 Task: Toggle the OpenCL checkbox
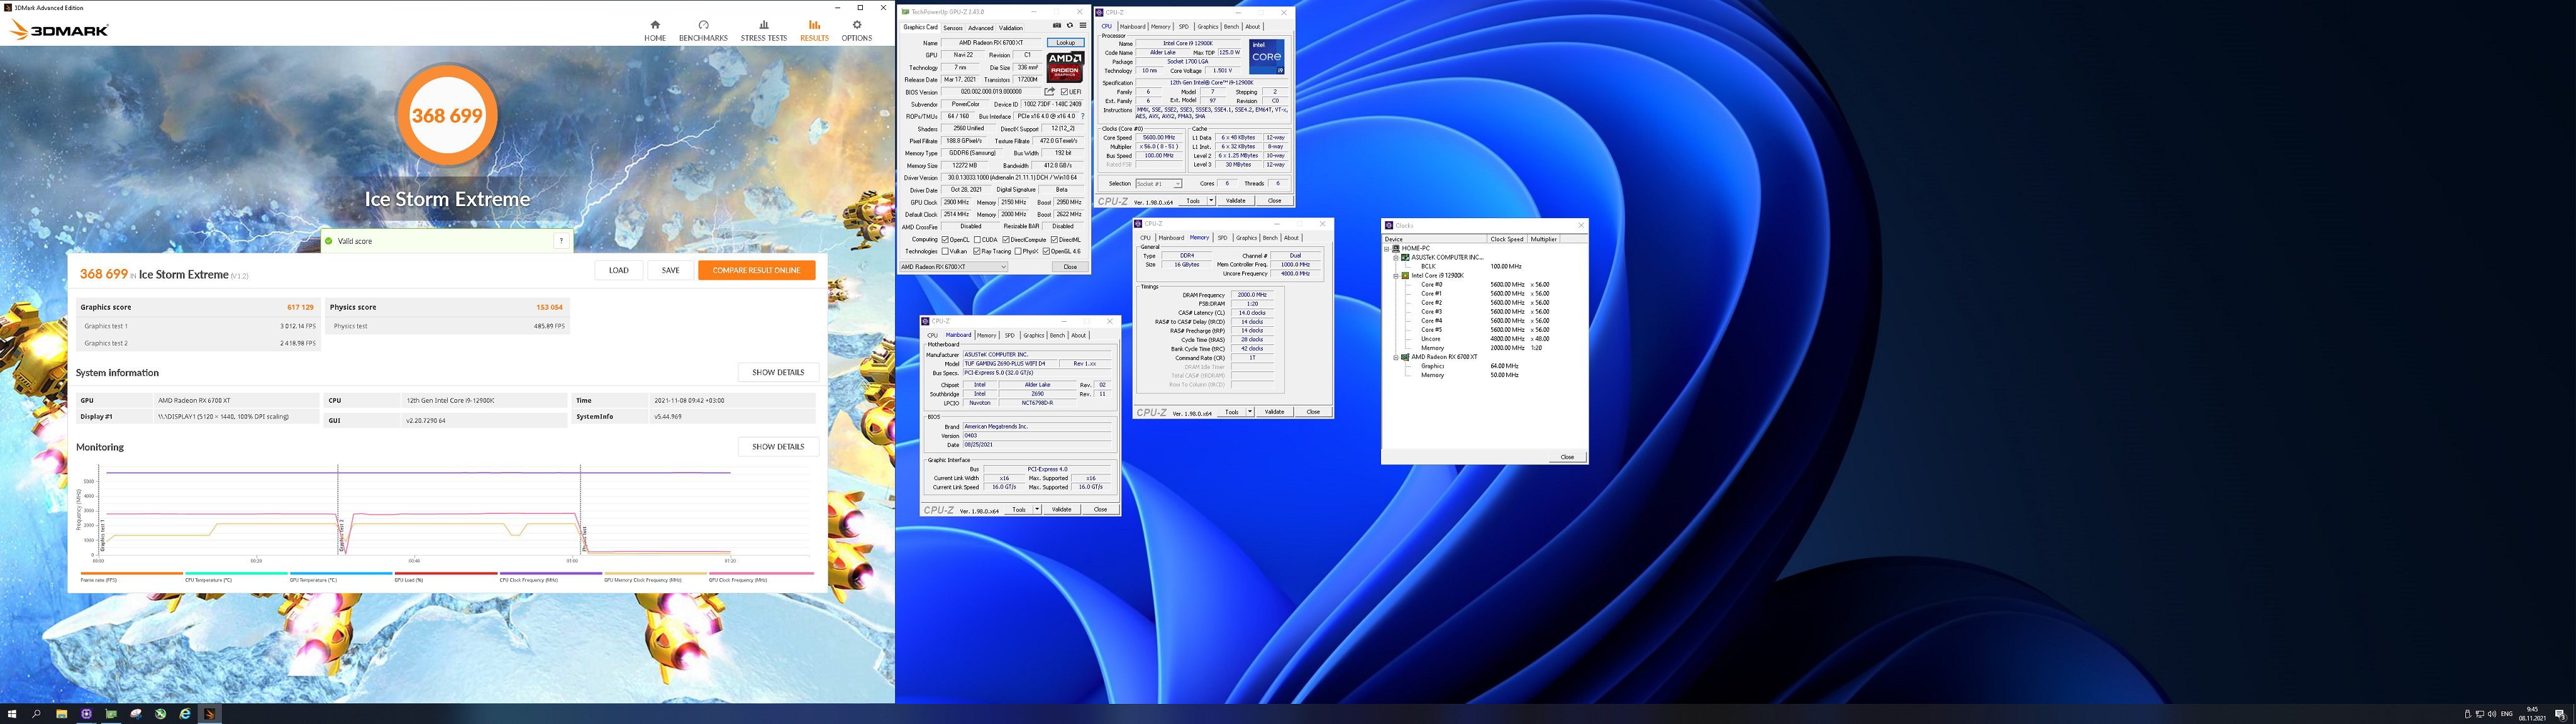pyautogui.click(x=945, y=239)
